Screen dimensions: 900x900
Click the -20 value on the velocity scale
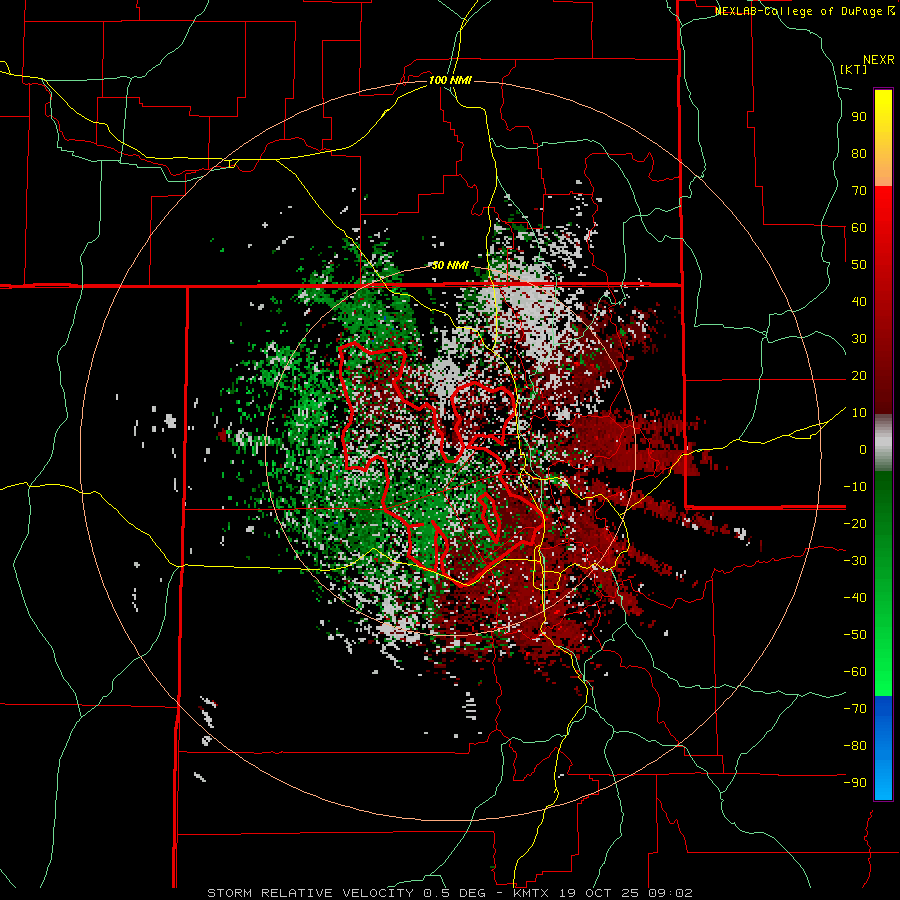[x=855, y=524]
